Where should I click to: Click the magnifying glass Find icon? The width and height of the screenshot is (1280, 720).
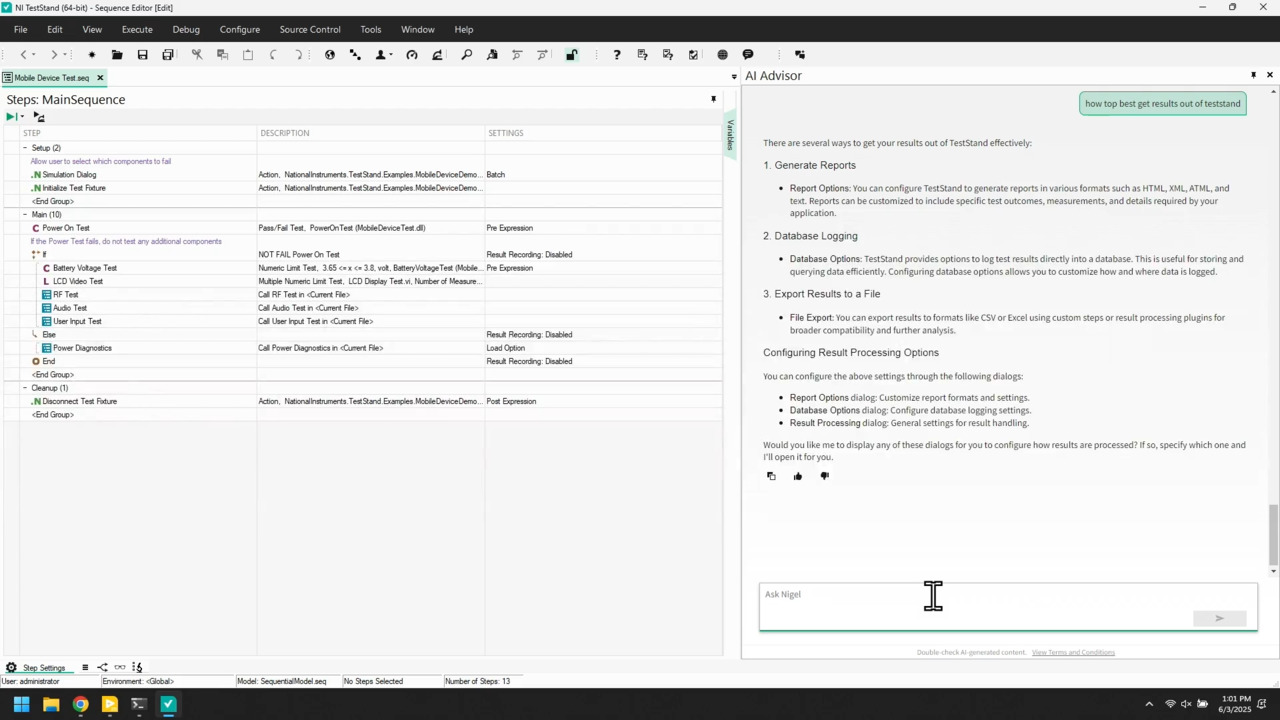click(x=466, y=55)
